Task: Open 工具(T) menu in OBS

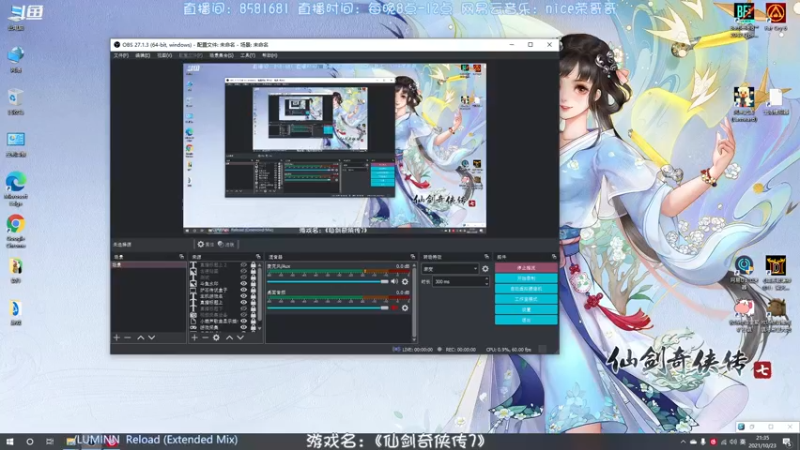Action: (x=247, y=55)
